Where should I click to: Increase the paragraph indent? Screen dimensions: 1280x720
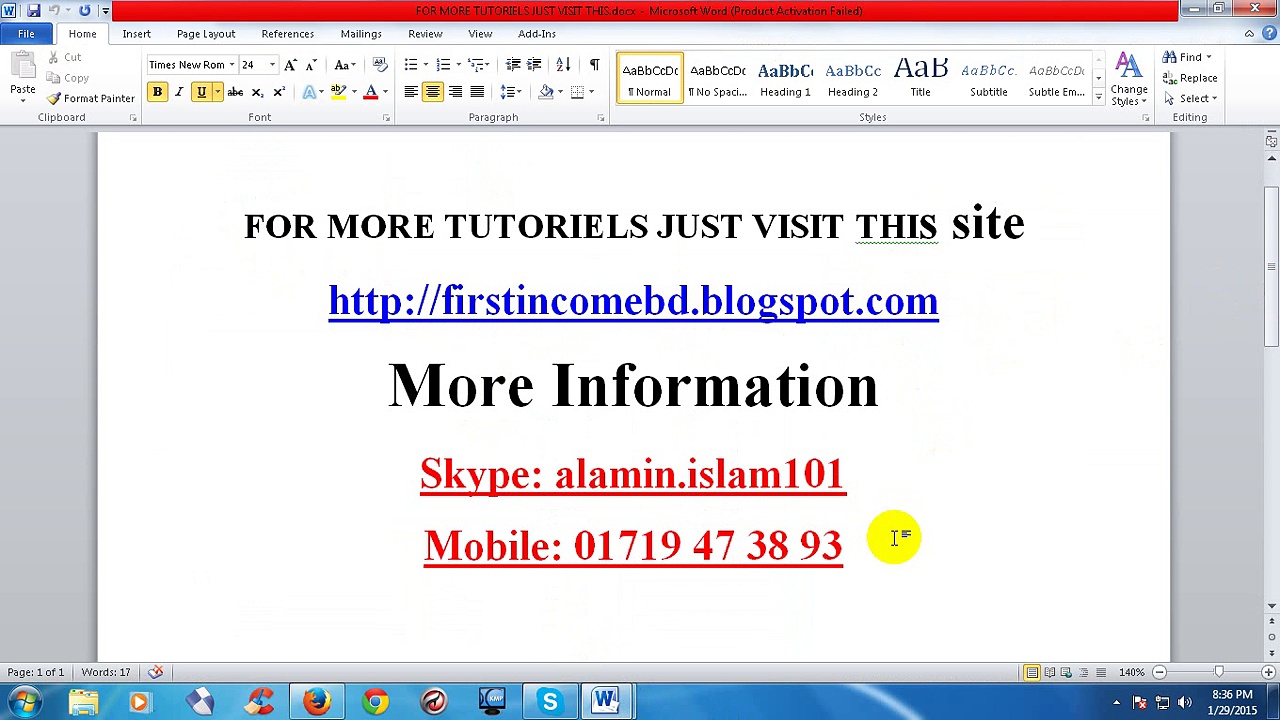tap(534, 65)
